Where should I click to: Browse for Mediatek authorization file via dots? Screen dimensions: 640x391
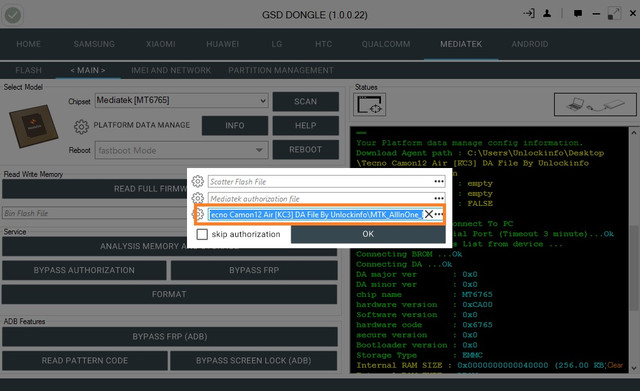pyautogui.click(x=439, y=198)
